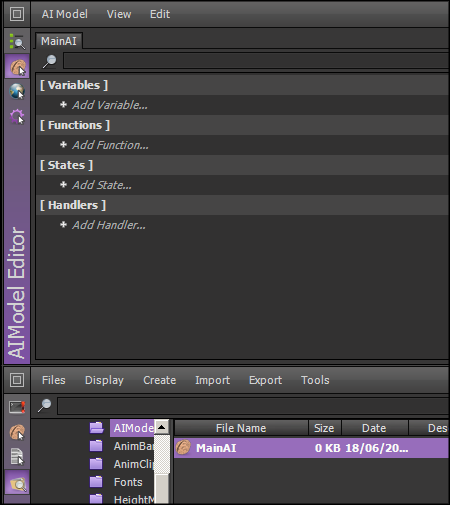Sort by Date column header
The image size is (450, 505).
(374, 428)
